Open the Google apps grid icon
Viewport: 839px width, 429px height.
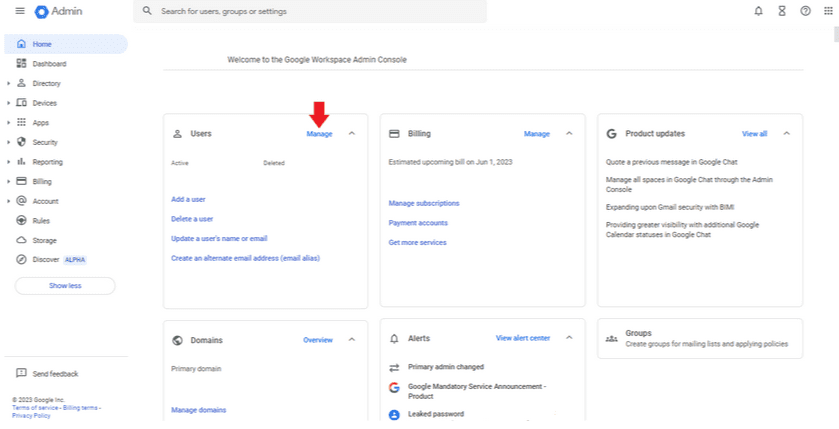click(828, 11)
